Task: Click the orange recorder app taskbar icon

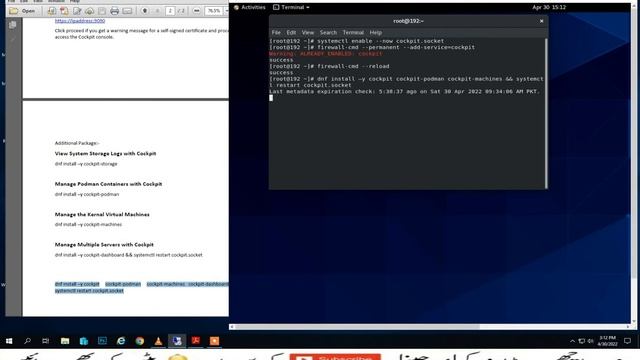Action: pyautogui.click(x=215, y=341)
